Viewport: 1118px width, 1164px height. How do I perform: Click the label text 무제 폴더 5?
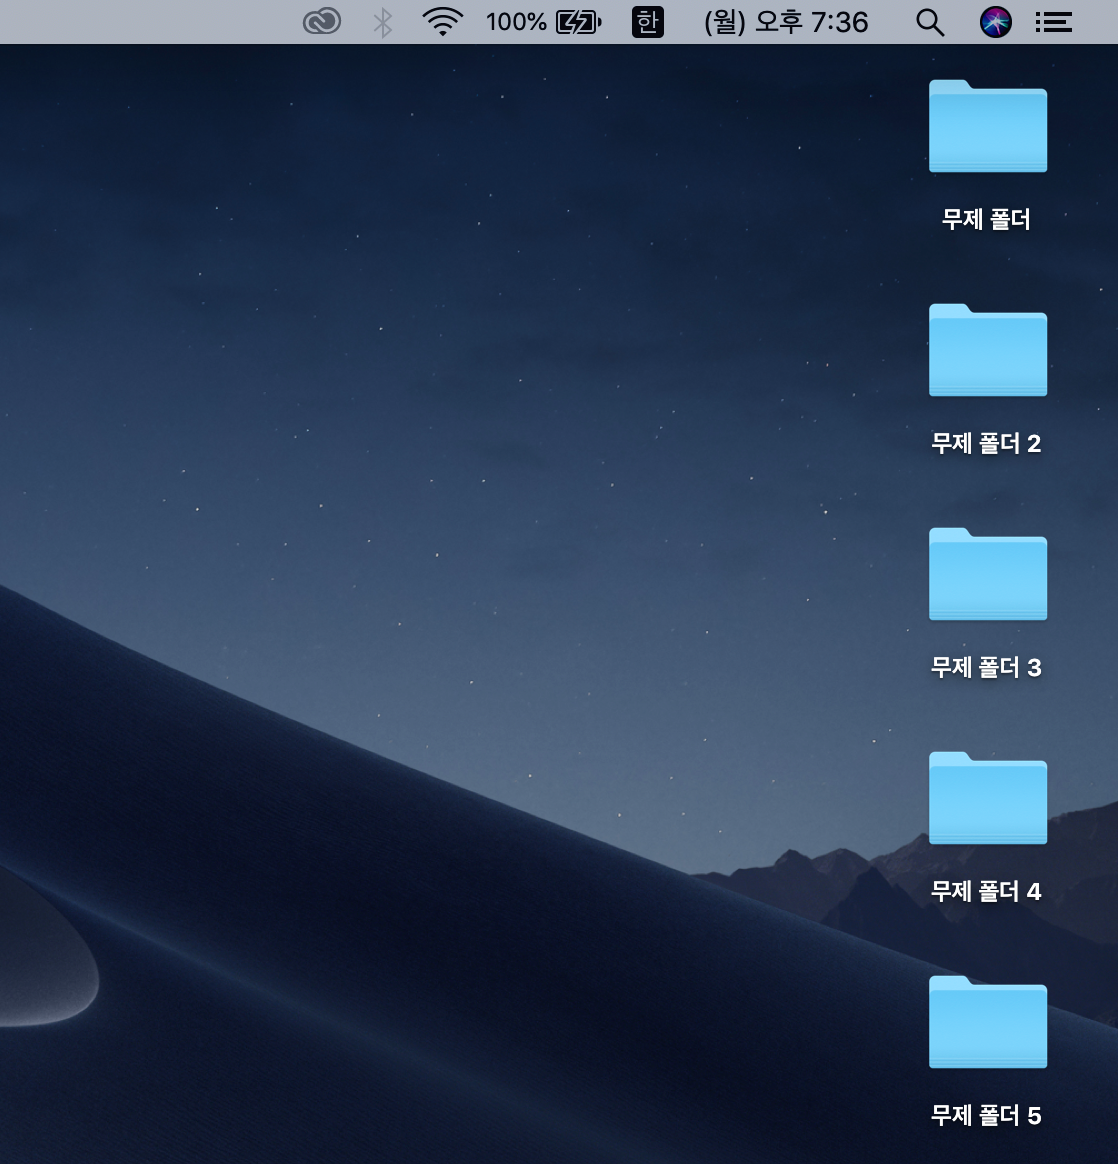click(x=987, y=1115)
